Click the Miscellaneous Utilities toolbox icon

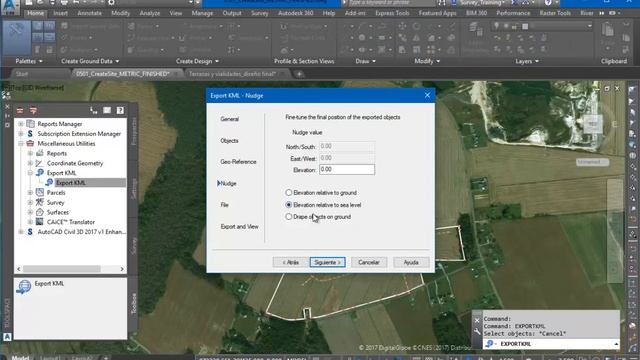click(30, 143)
